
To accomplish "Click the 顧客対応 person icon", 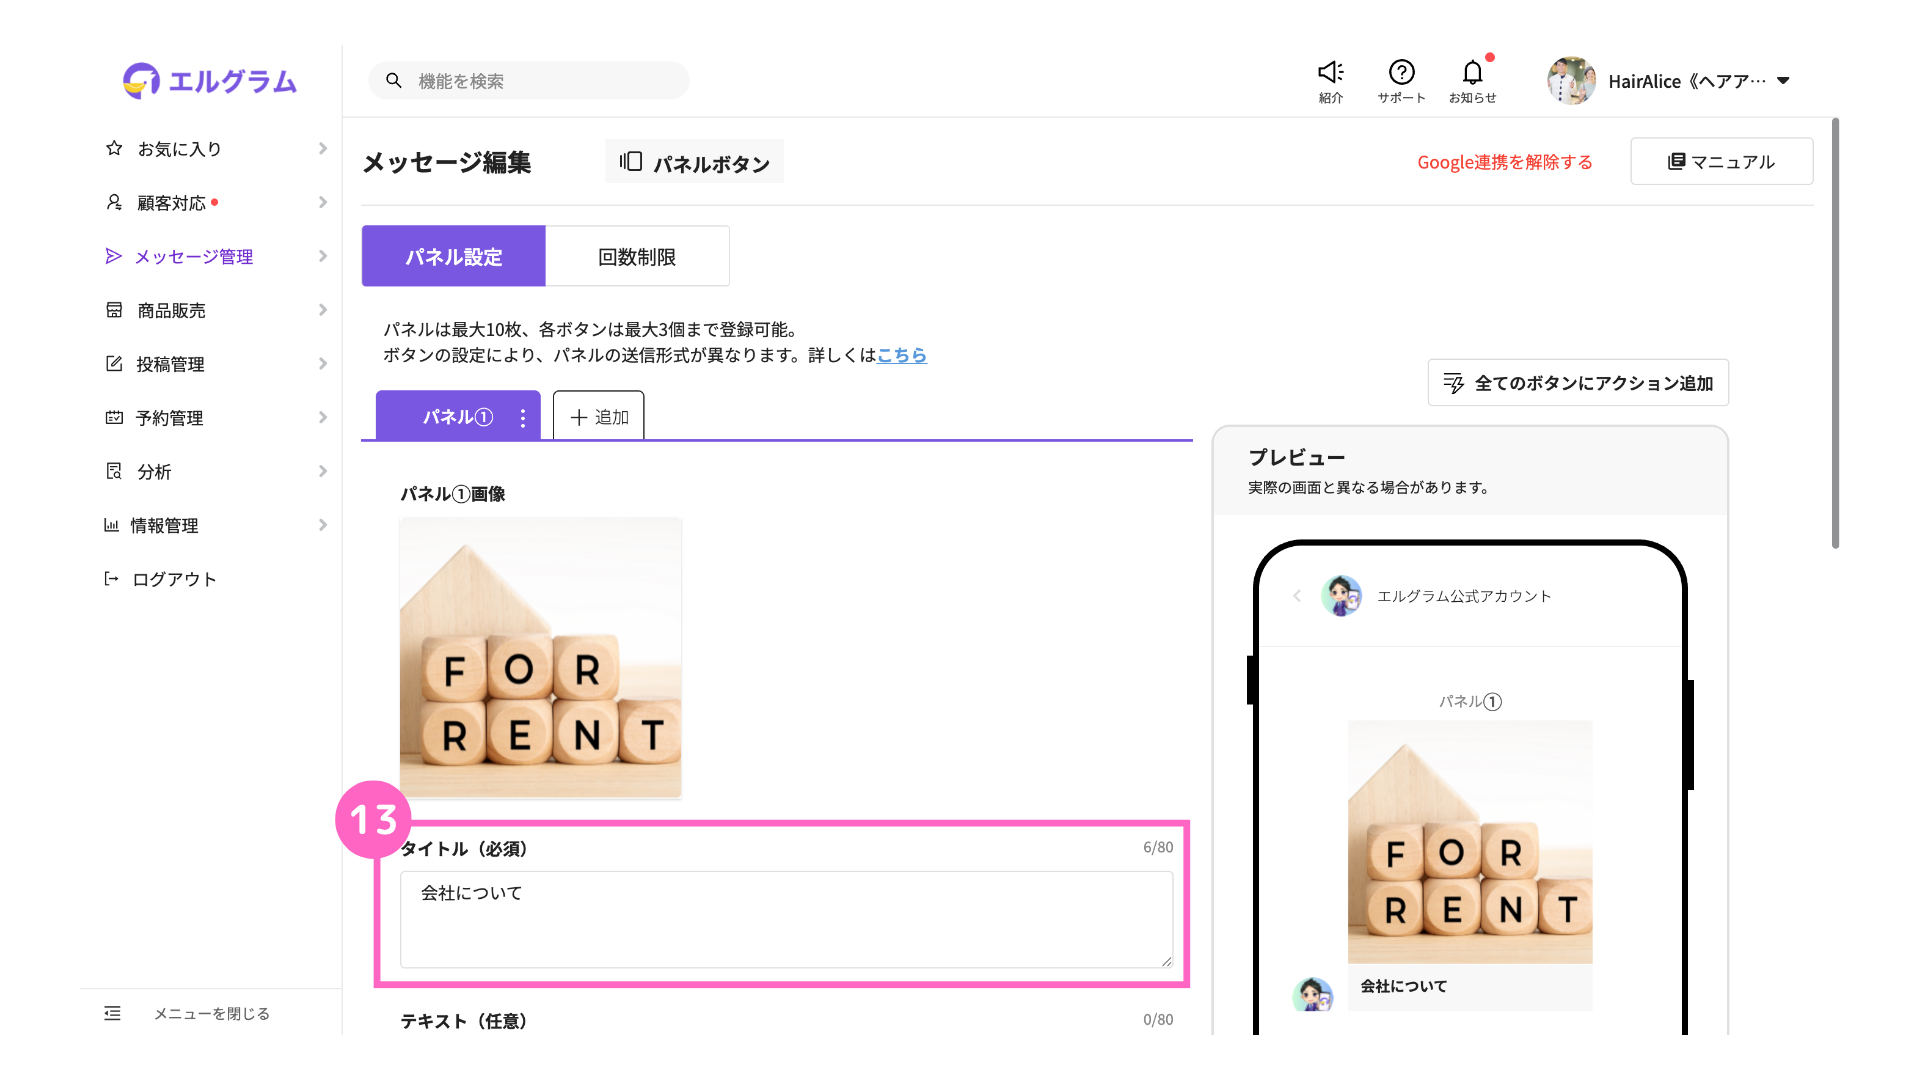I will [114, 202].
